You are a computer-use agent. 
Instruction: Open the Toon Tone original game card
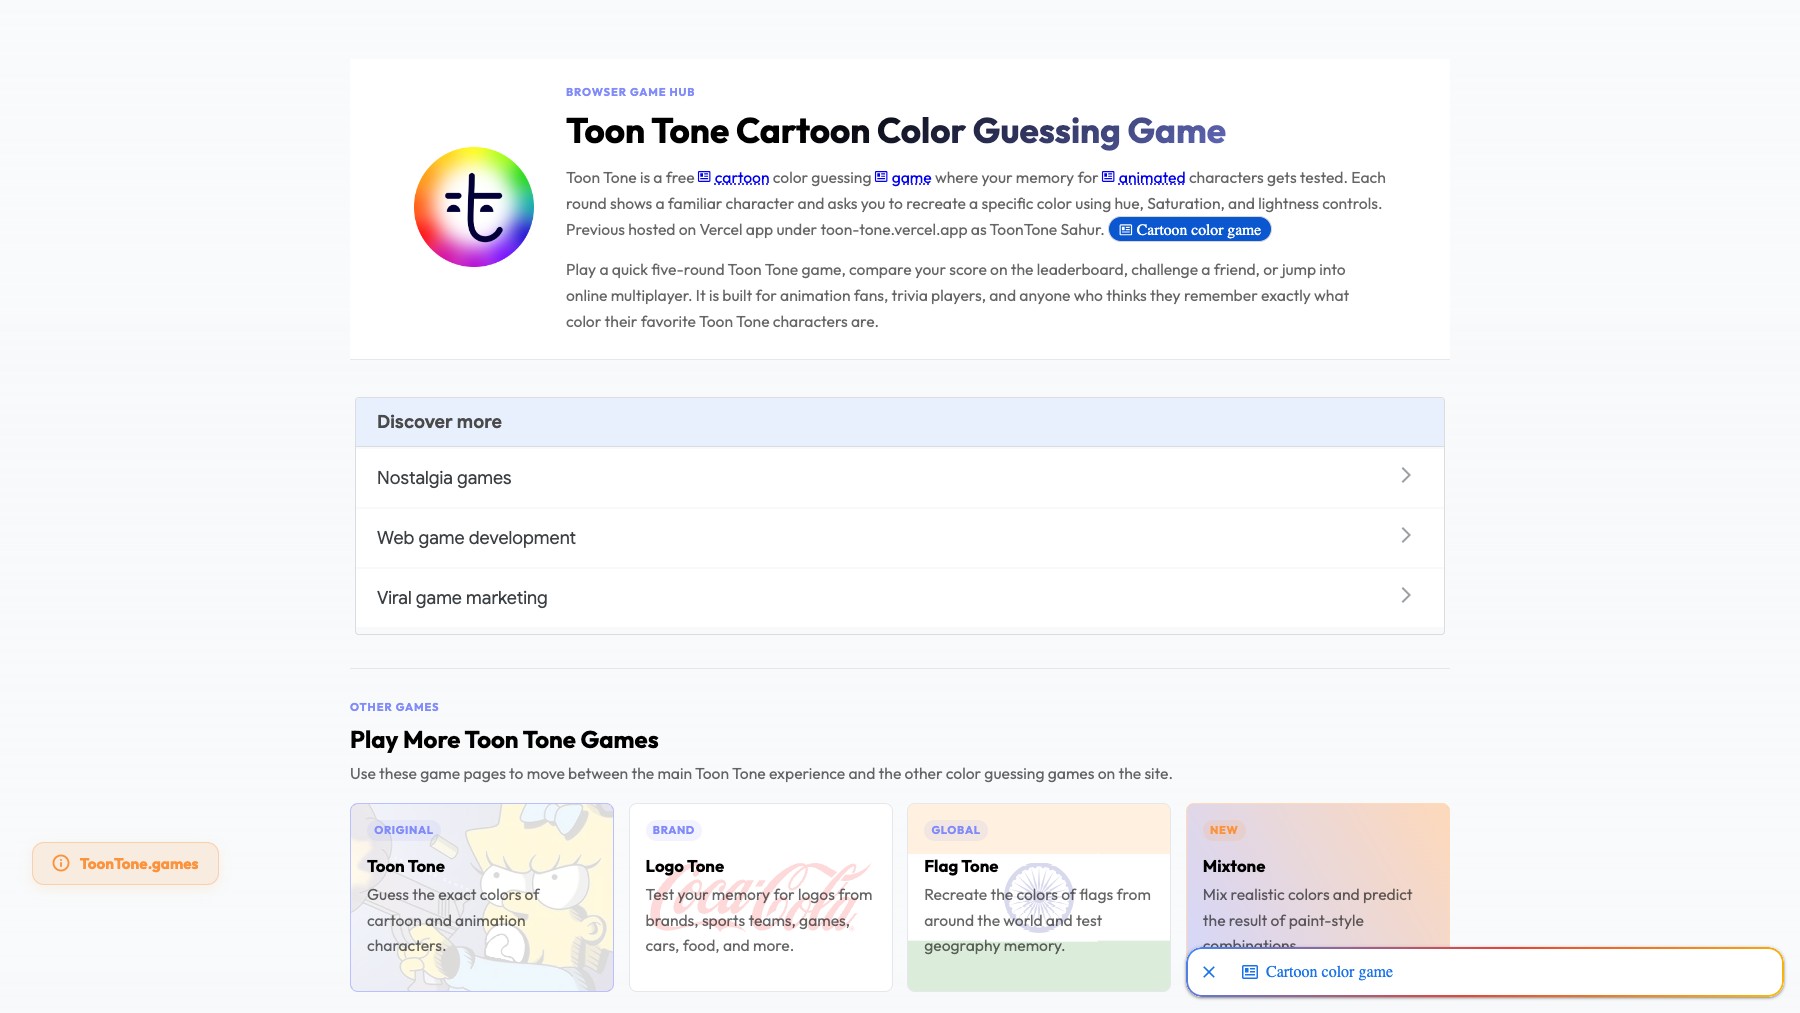(x=482, y=897)
